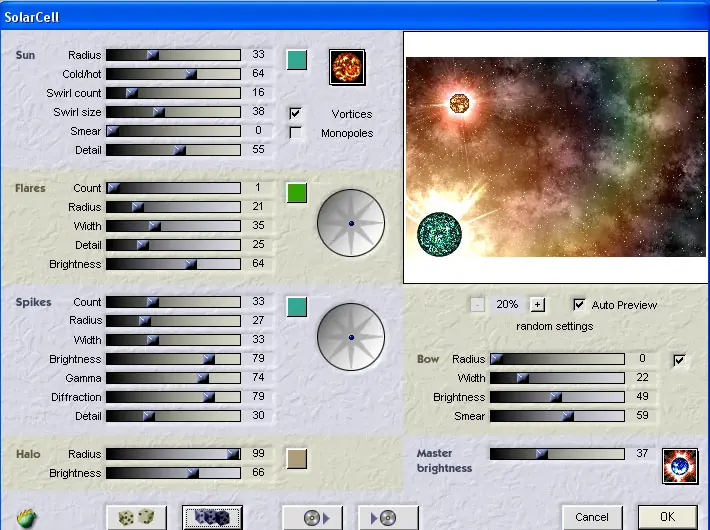Click the Sun Radius value 33

(x=258, y=54)
